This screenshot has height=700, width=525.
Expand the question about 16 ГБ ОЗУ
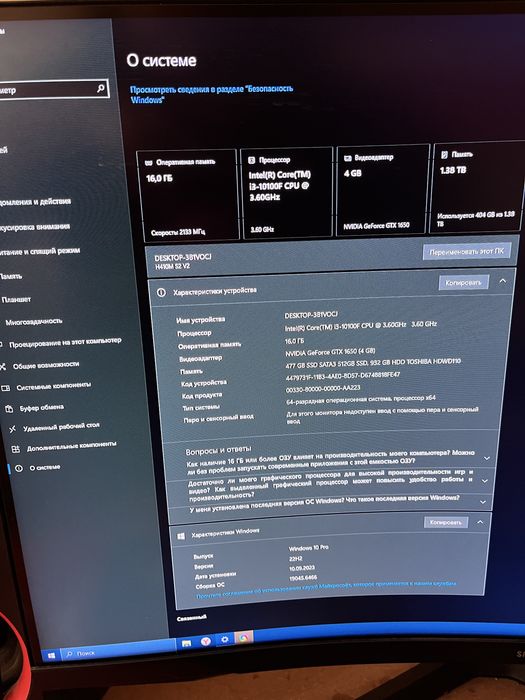(x=487, y=458)
